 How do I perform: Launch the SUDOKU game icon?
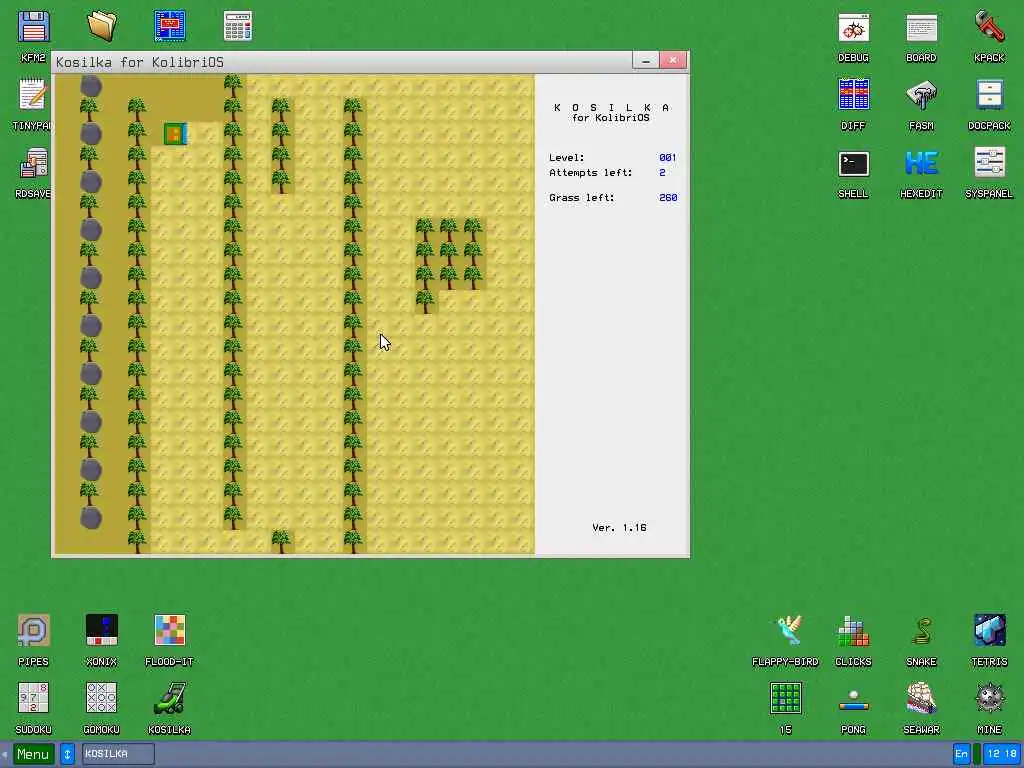click(33, 698)
